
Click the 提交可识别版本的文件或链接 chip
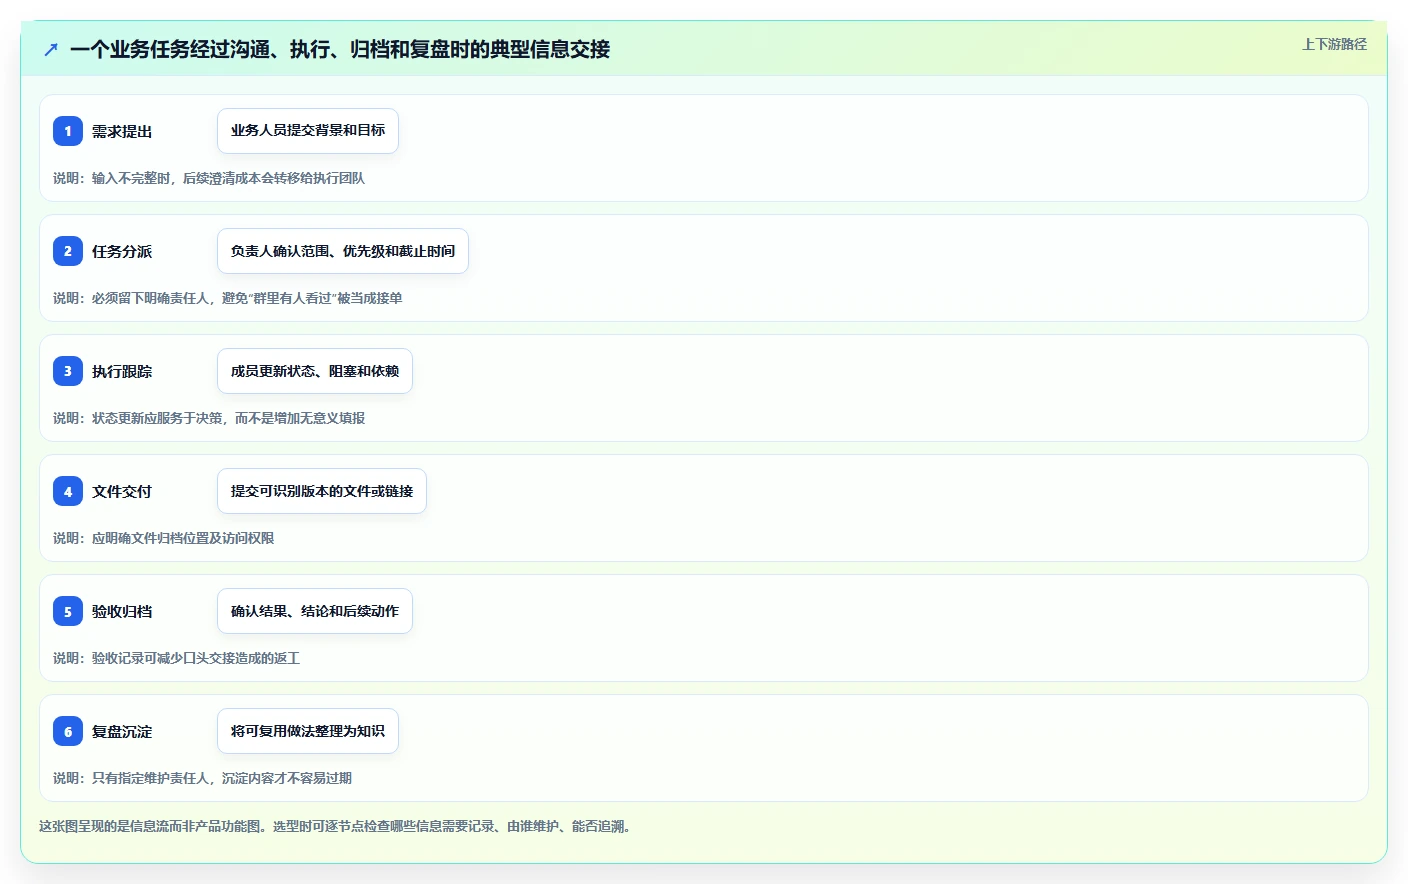click(322, 491)
